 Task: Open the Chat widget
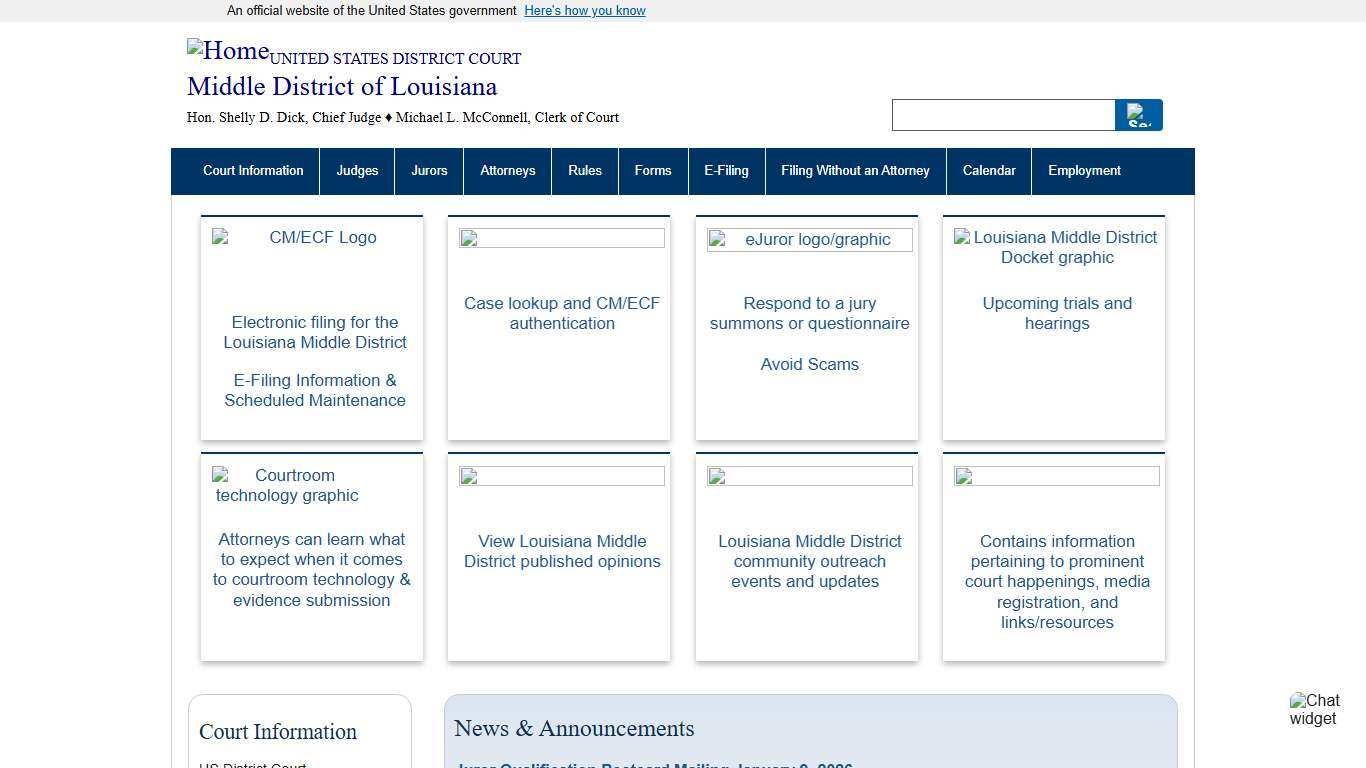(1314, 709)
